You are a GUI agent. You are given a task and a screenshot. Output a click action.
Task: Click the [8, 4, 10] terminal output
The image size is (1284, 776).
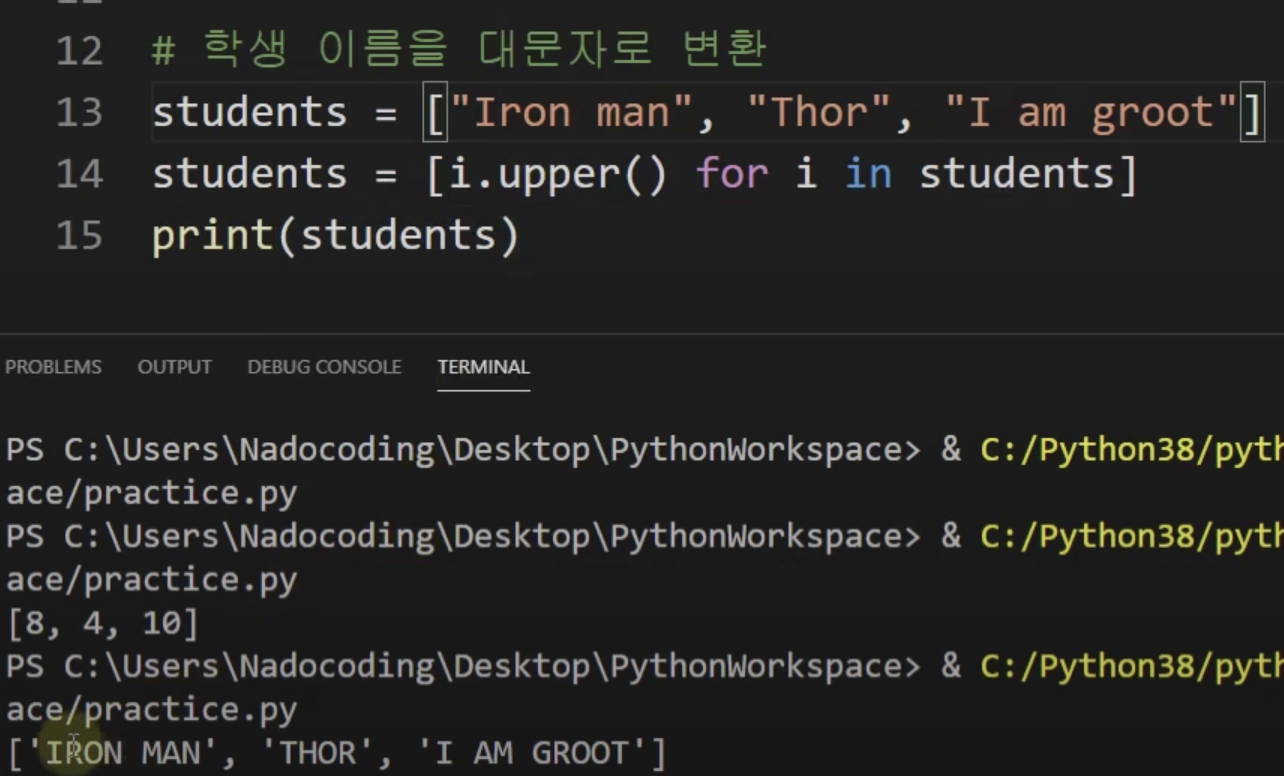pyautogui.click(x=103, y=623)
